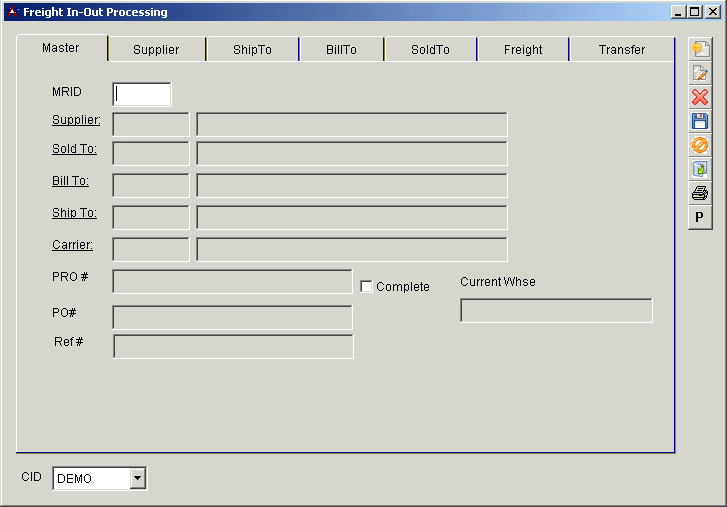
Task: Click into the PRO # field
Action: tap(232, 281)
